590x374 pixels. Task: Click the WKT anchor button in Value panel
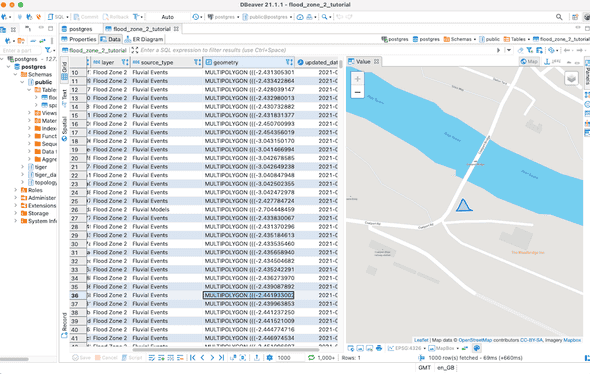552,62
